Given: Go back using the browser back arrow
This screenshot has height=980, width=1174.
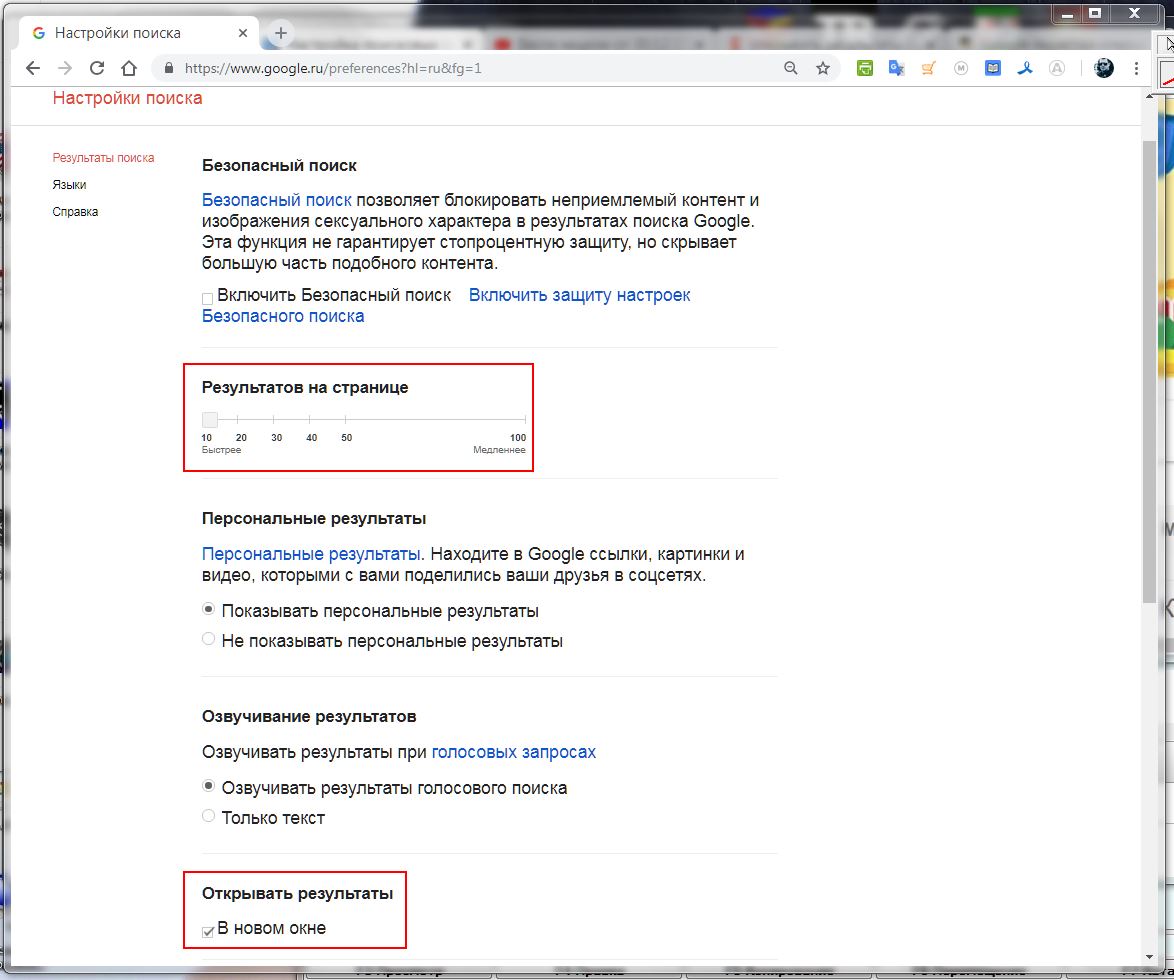Looking at the screenshot, I should (x=33, y=68).
